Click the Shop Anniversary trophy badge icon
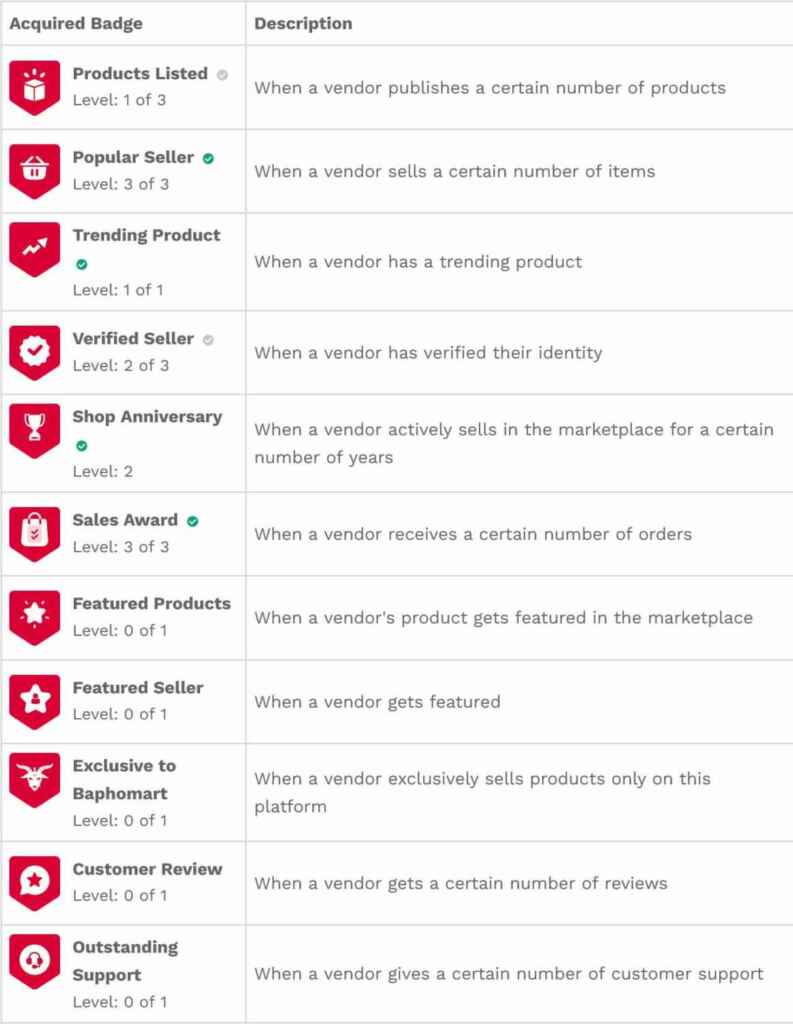 point(35,430)
